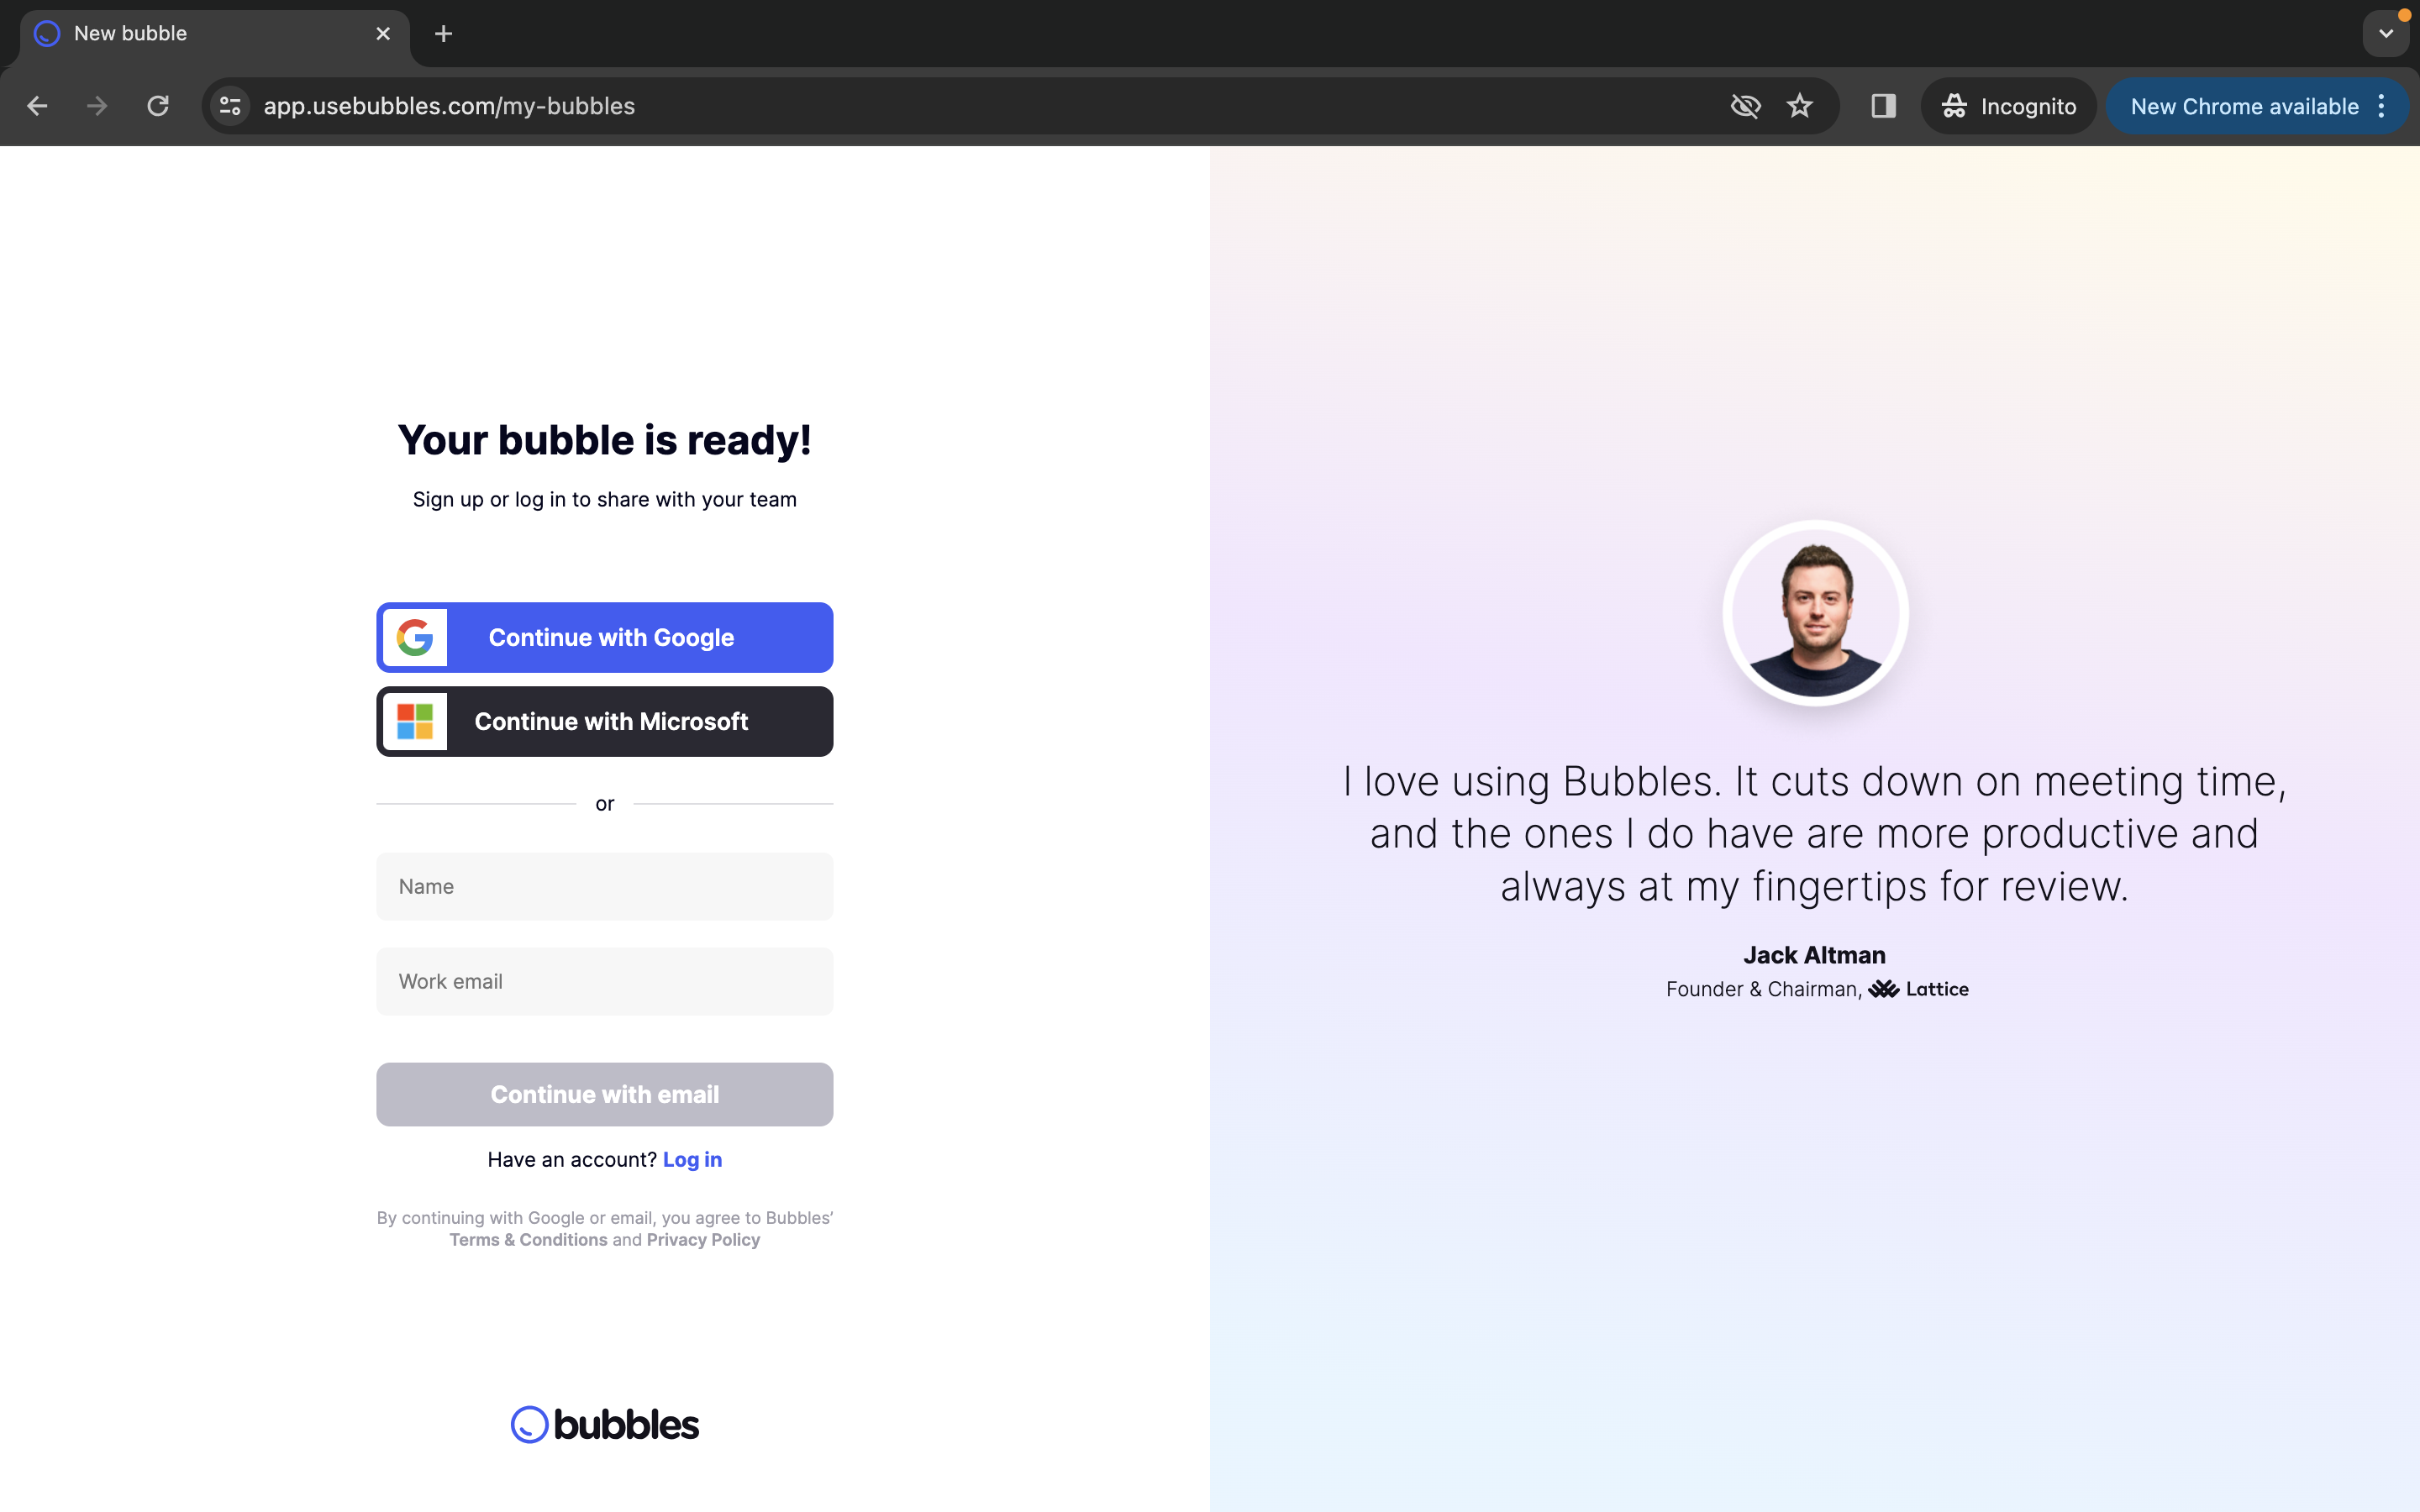Click the Name input field
Viewport: 2420px width, 1512px height.
[x=604, y=885]
